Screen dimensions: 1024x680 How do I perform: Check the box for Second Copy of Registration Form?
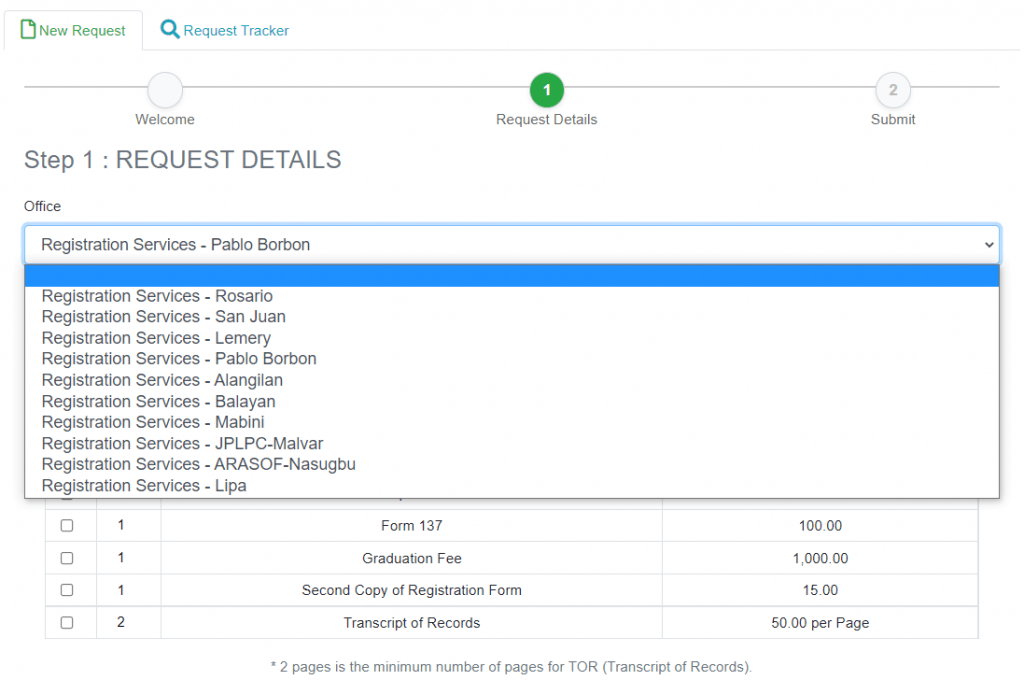[x=67, y=589]
